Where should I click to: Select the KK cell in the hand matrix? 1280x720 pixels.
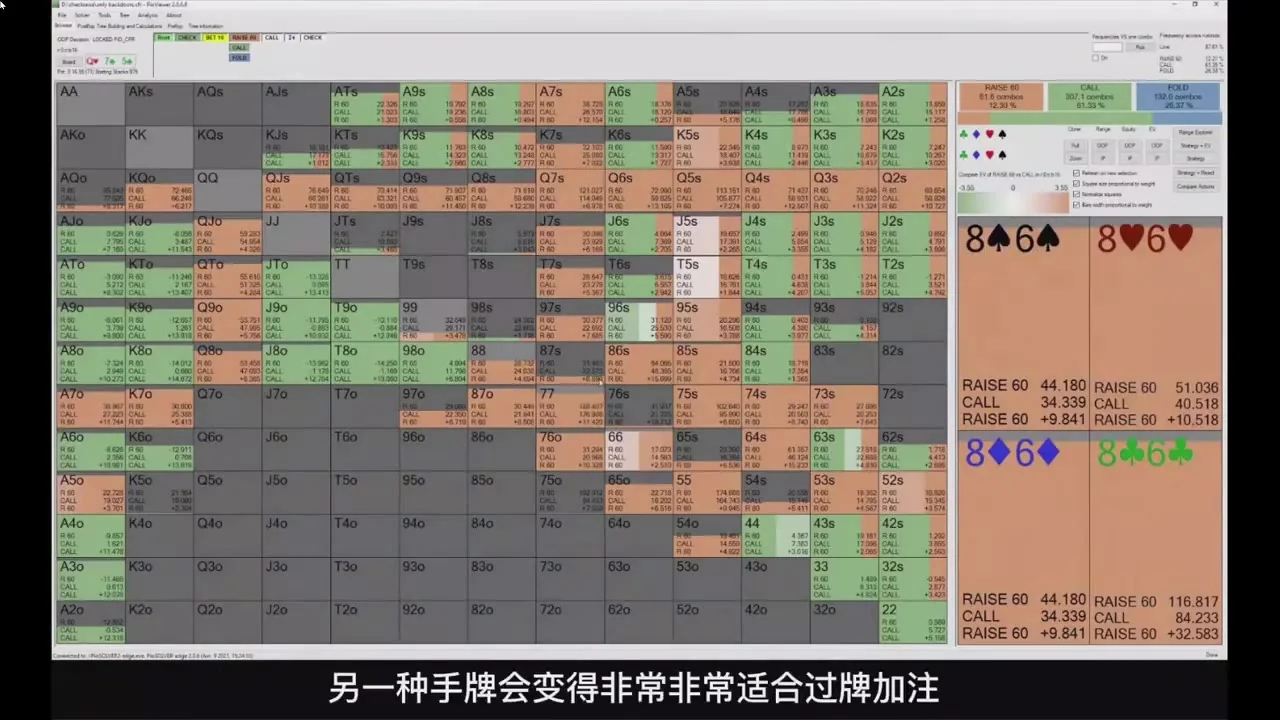point(159,147)
